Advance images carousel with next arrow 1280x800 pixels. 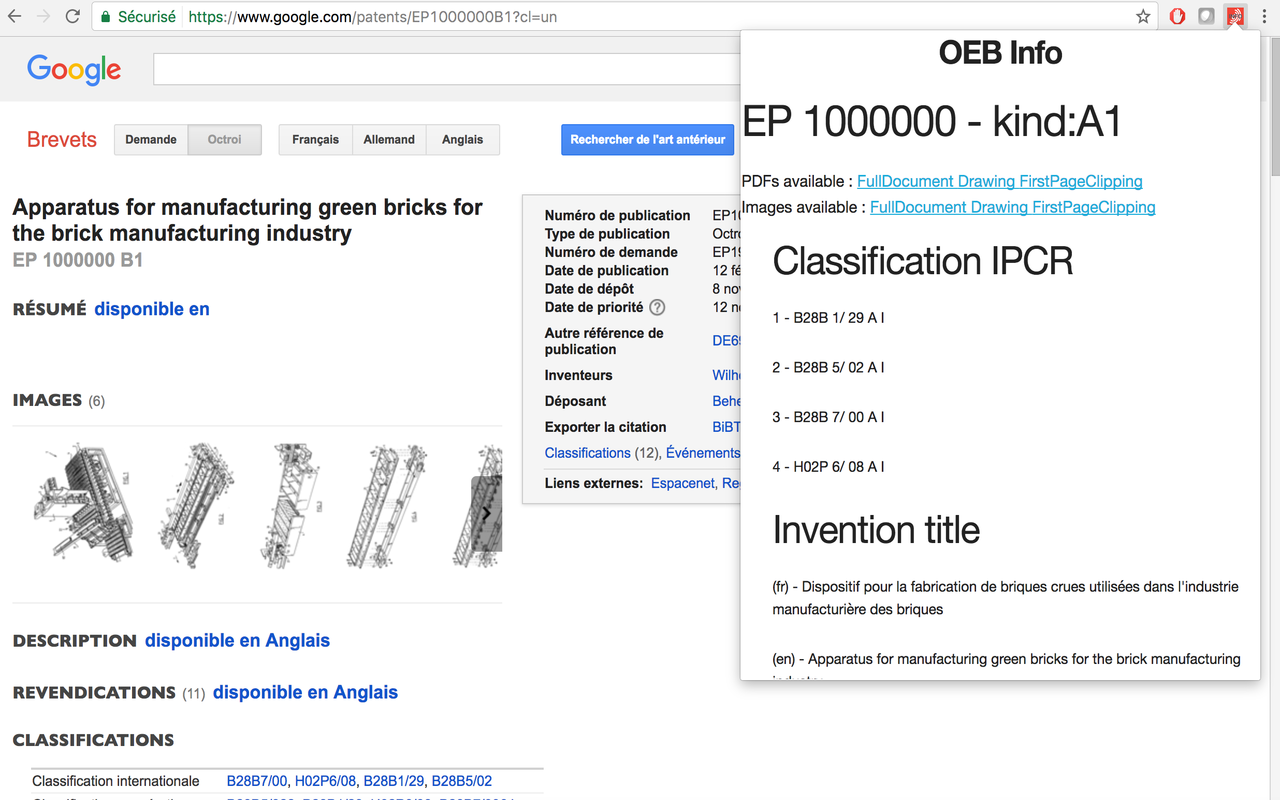point(486,514)
